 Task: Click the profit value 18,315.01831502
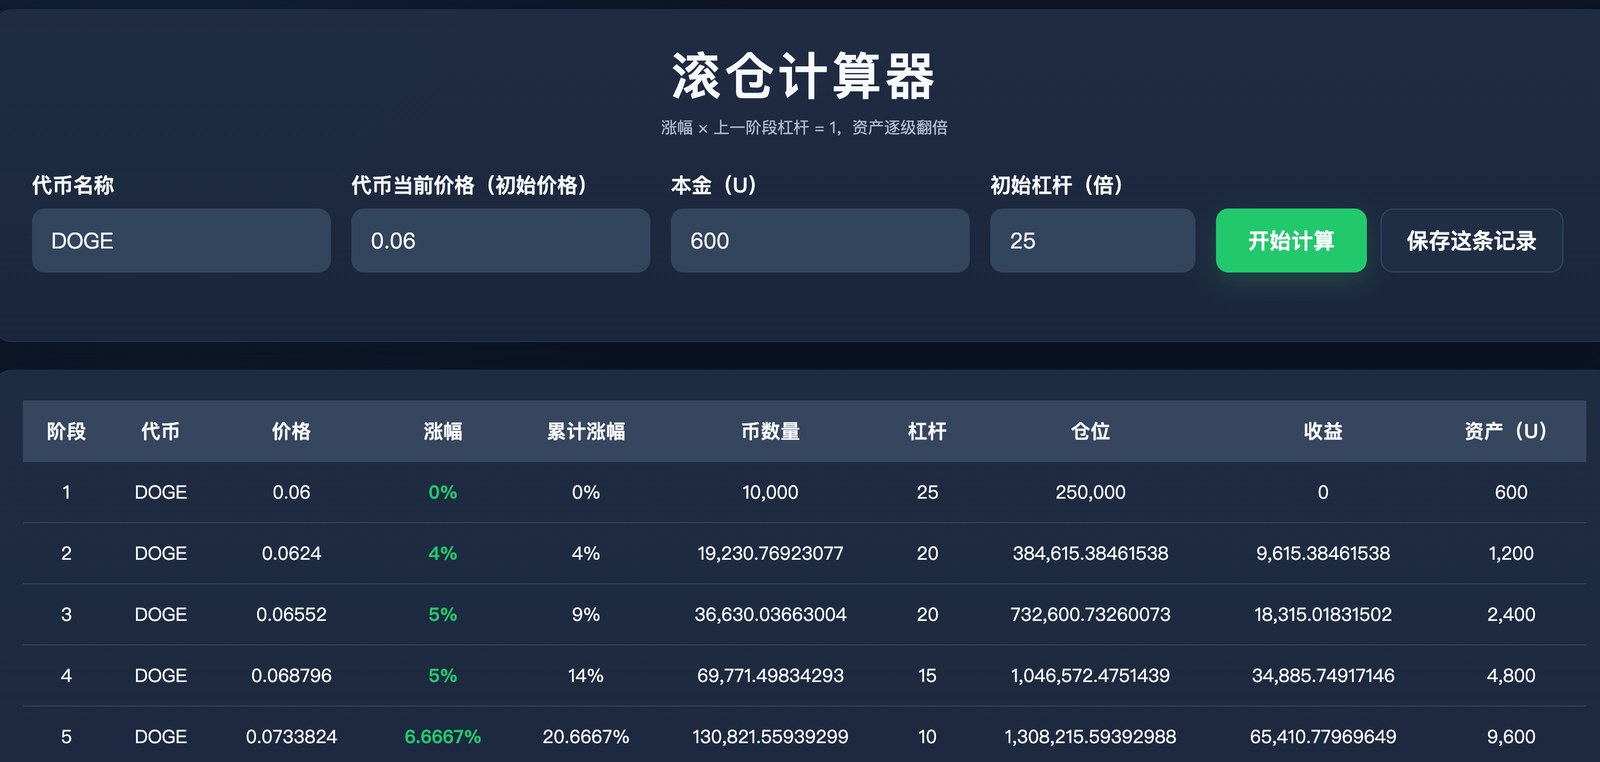tap(1323, 614)
